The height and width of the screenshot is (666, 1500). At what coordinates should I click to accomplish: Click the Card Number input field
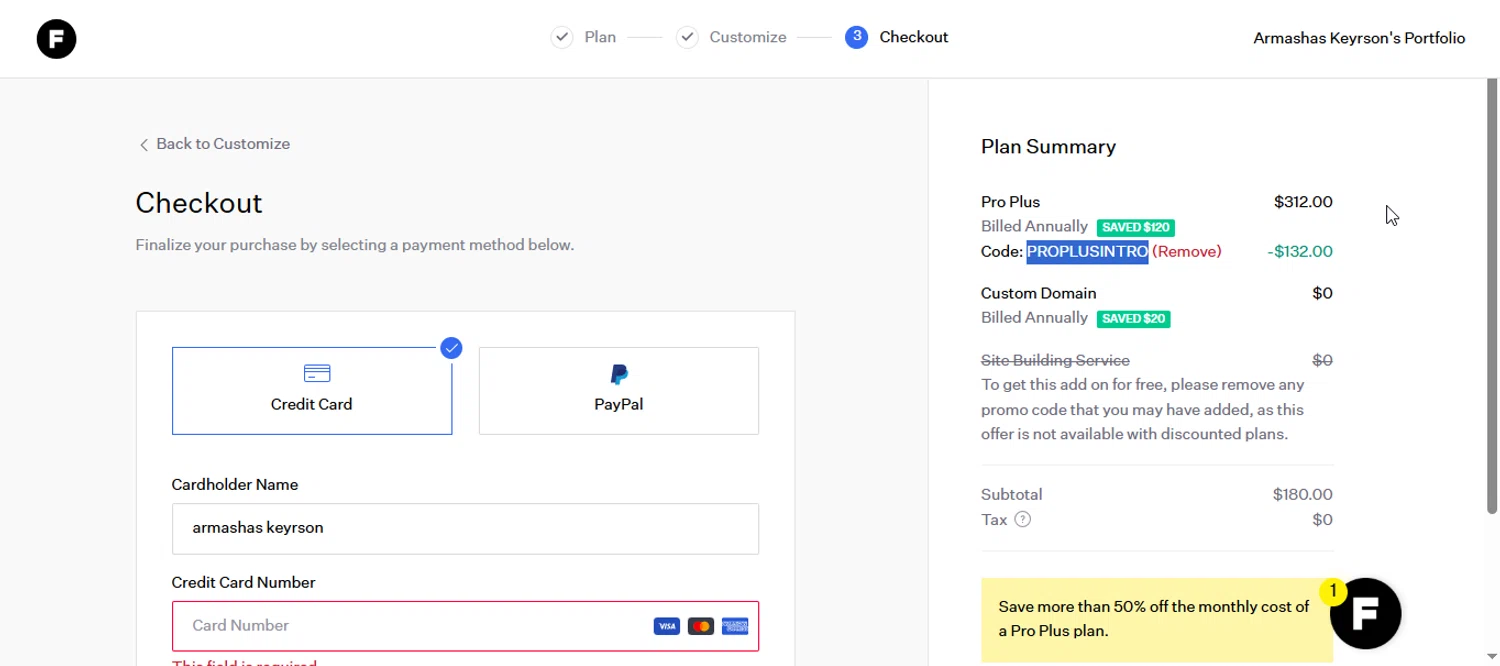465,626
